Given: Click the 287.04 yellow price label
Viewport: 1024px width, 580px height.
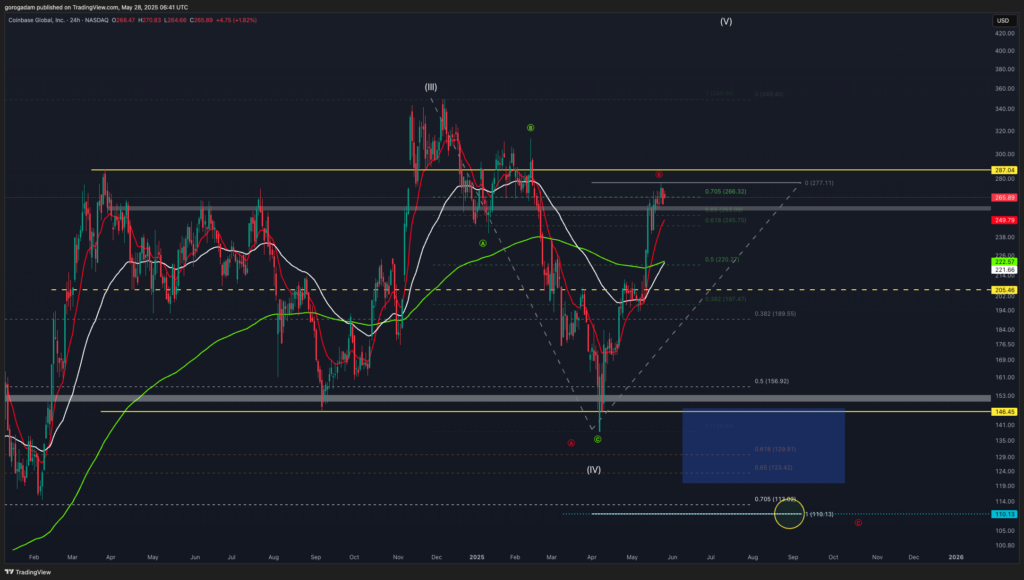Looking at the screenshot, I should [1003, 171].
